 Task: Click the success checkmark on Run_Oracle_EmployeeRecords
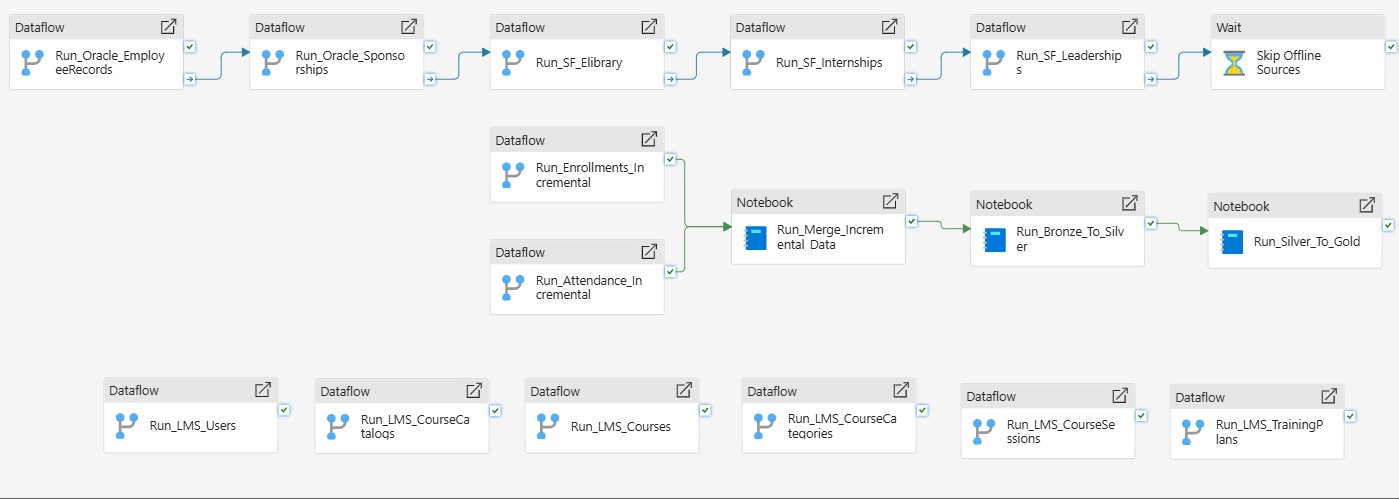coord(190,46)
